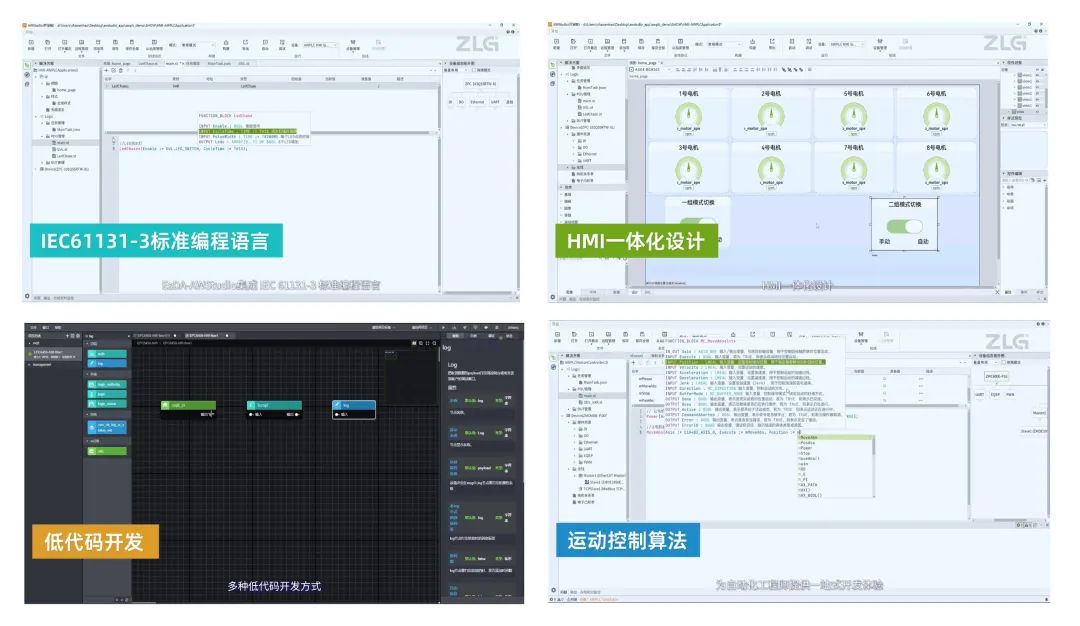This screenshot has width=1080, height=626.
Task: Toggle the 一组模式切换 switch on the HMI page
Action: [x=700, y=224]
